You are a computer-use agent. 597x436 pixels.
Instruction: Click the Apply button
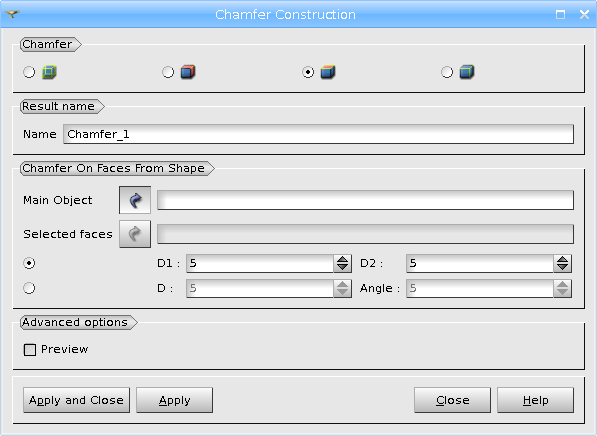(x=174, y=400)
